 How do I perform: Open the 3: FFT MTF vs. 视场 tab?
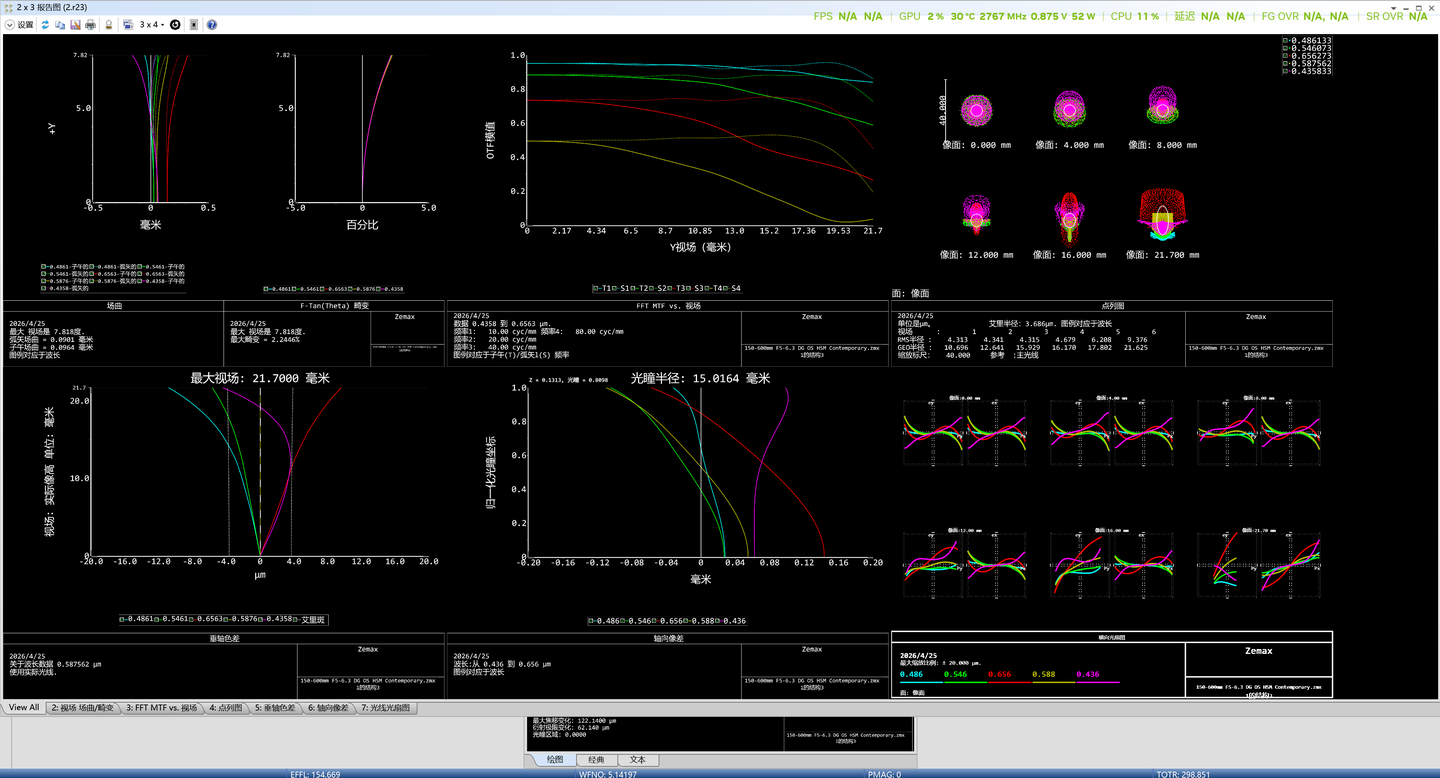pos(162,708)
